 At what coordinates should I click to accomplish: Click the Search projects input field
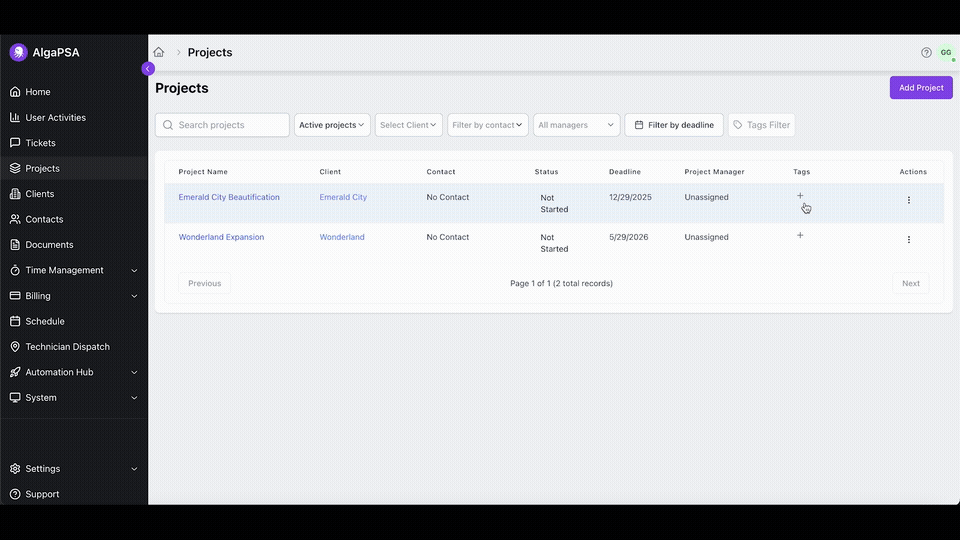230,125
